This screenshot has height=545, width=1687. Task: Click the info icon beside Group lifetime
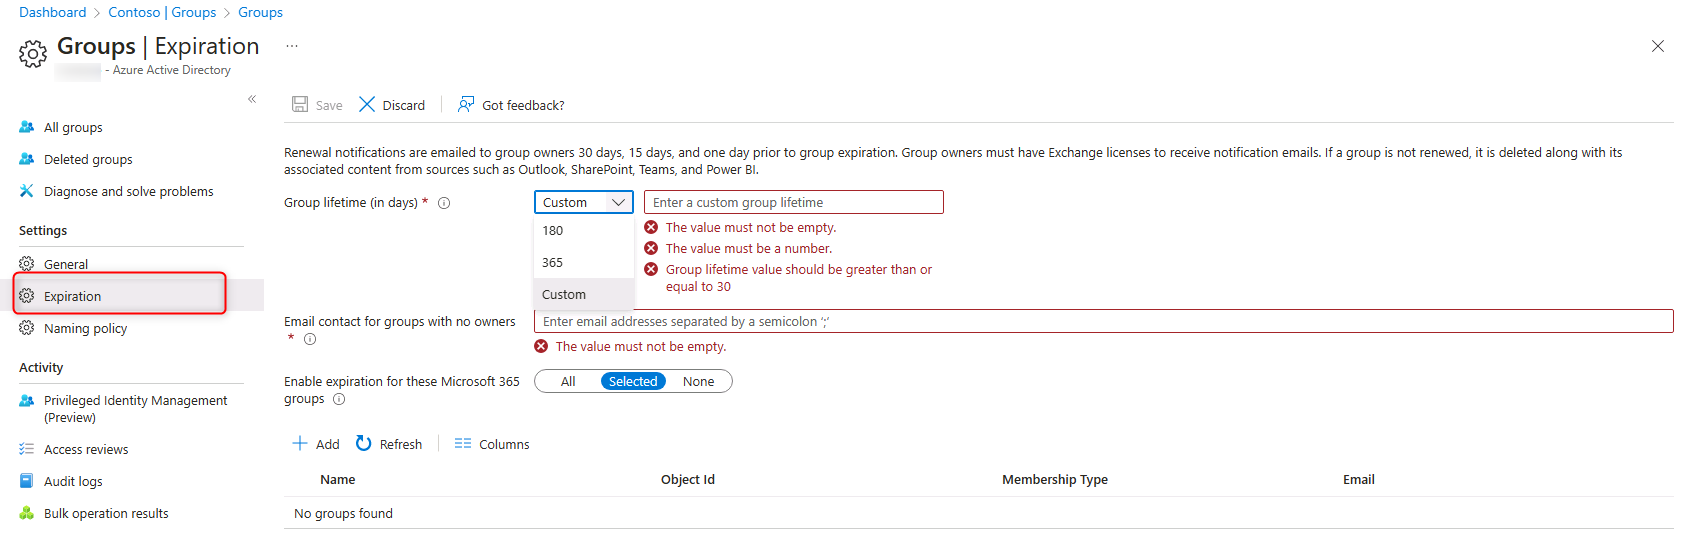point(444,203)
